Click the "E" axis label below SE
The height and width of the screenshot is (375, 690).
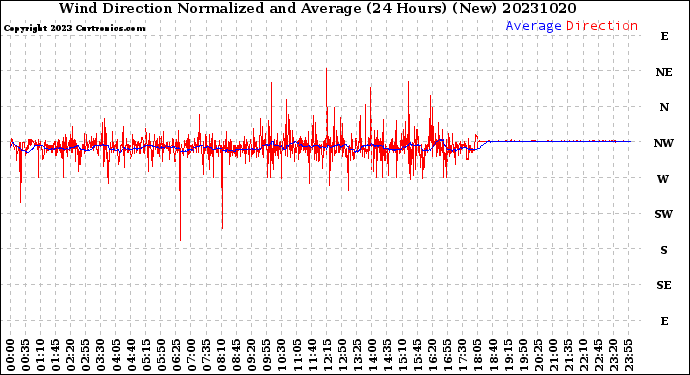click(x=664, y=321)
